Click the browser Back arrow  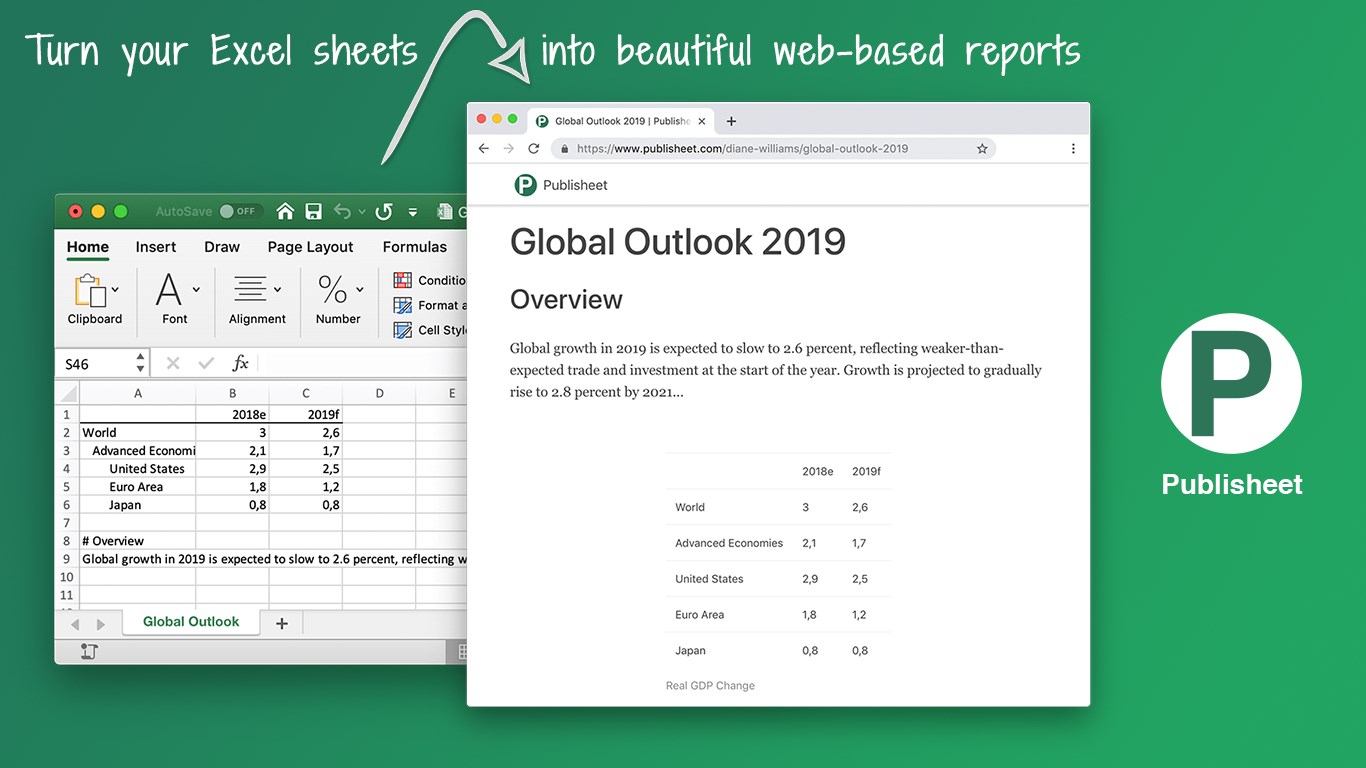[484, 148]
